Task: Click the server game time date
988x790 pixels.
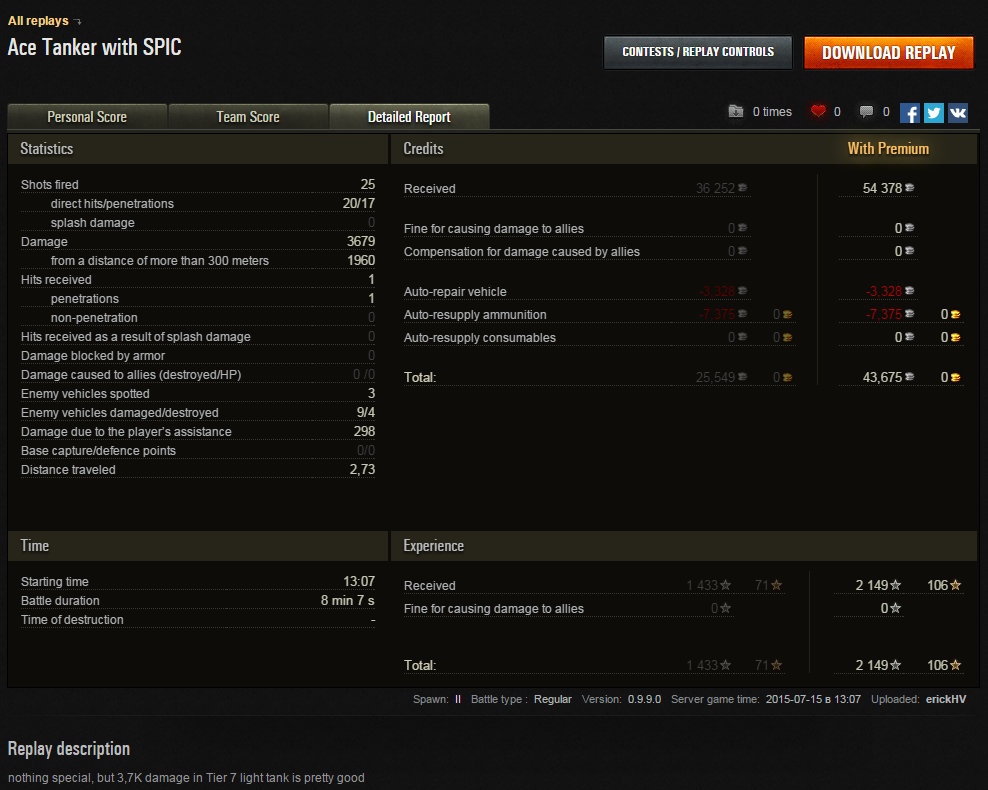Action: [x=813, y=699]
